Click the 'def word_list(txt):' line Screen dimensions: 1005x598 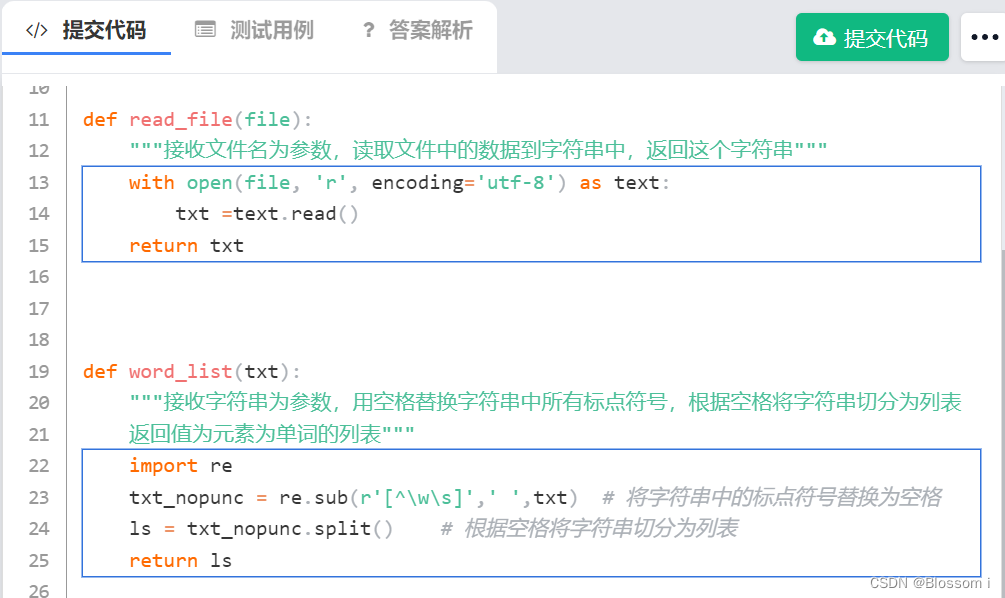pos(192,372)
